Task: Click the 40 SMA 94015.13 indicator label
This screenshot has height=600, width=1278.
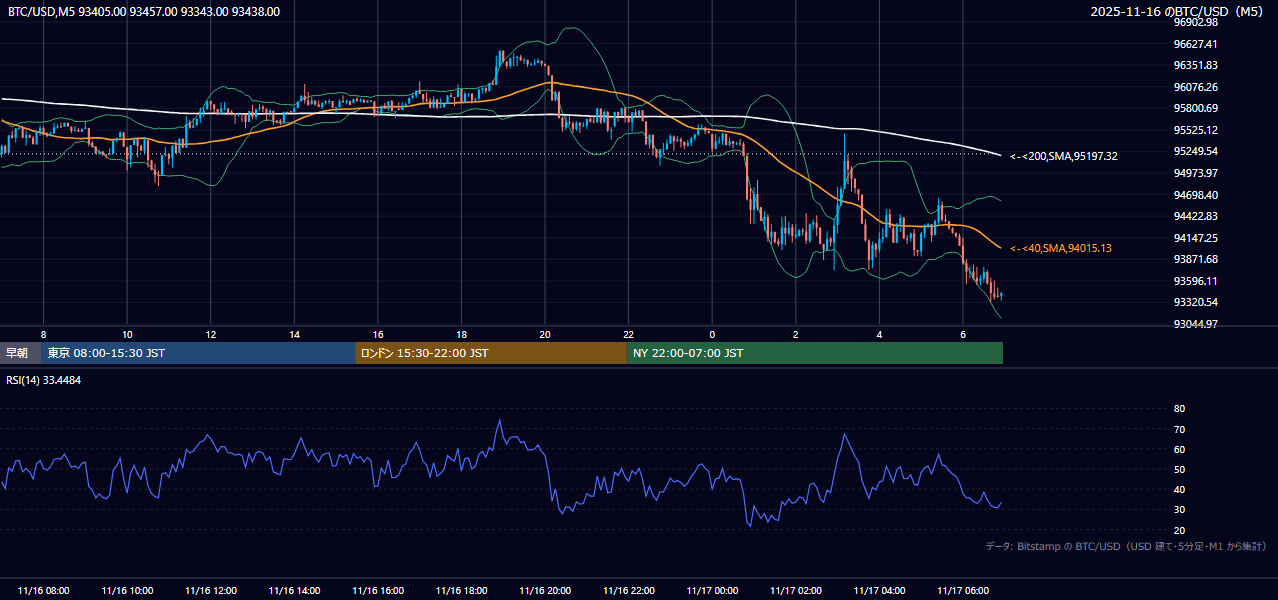Action: click(x=1061, y=248)
